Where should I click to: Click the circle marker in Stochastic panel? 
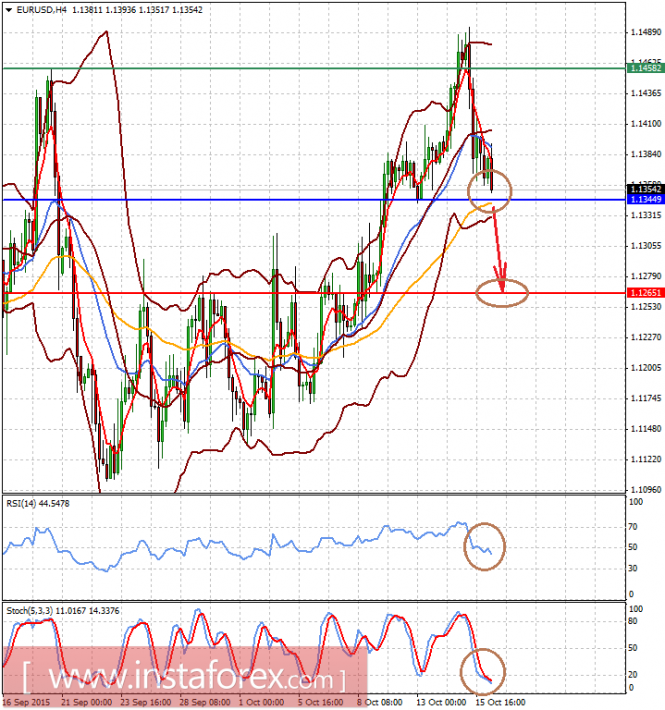point(483,672)
